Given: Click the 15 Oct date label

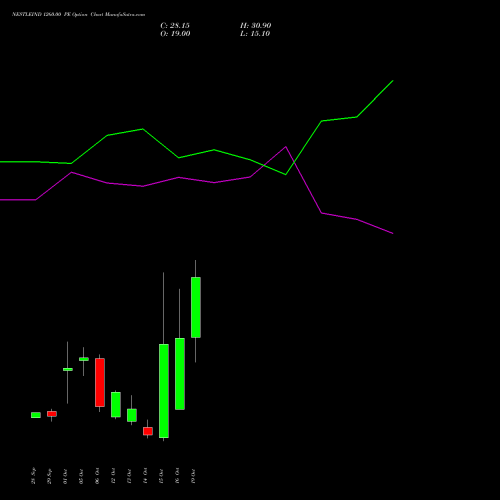Looking at the screenshot, I should click(161, 476).
